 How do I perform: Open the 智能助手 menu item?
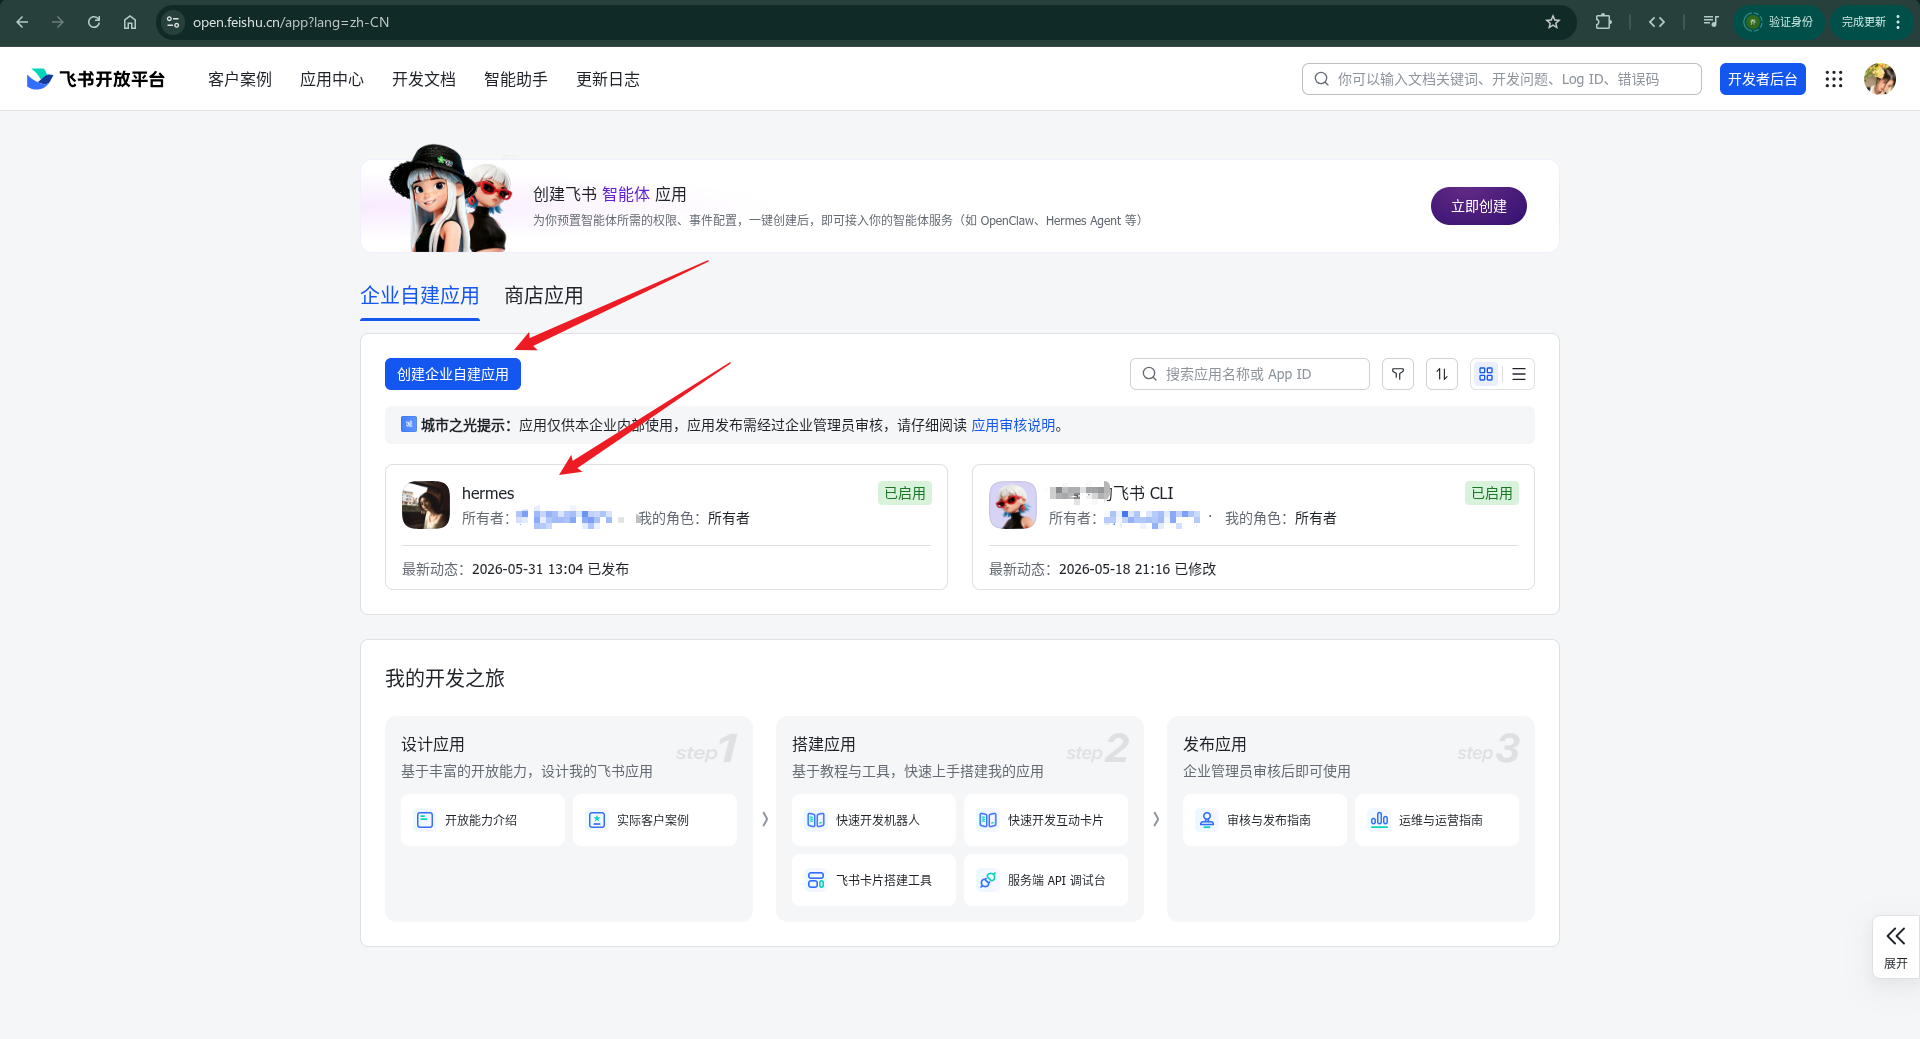516,79
